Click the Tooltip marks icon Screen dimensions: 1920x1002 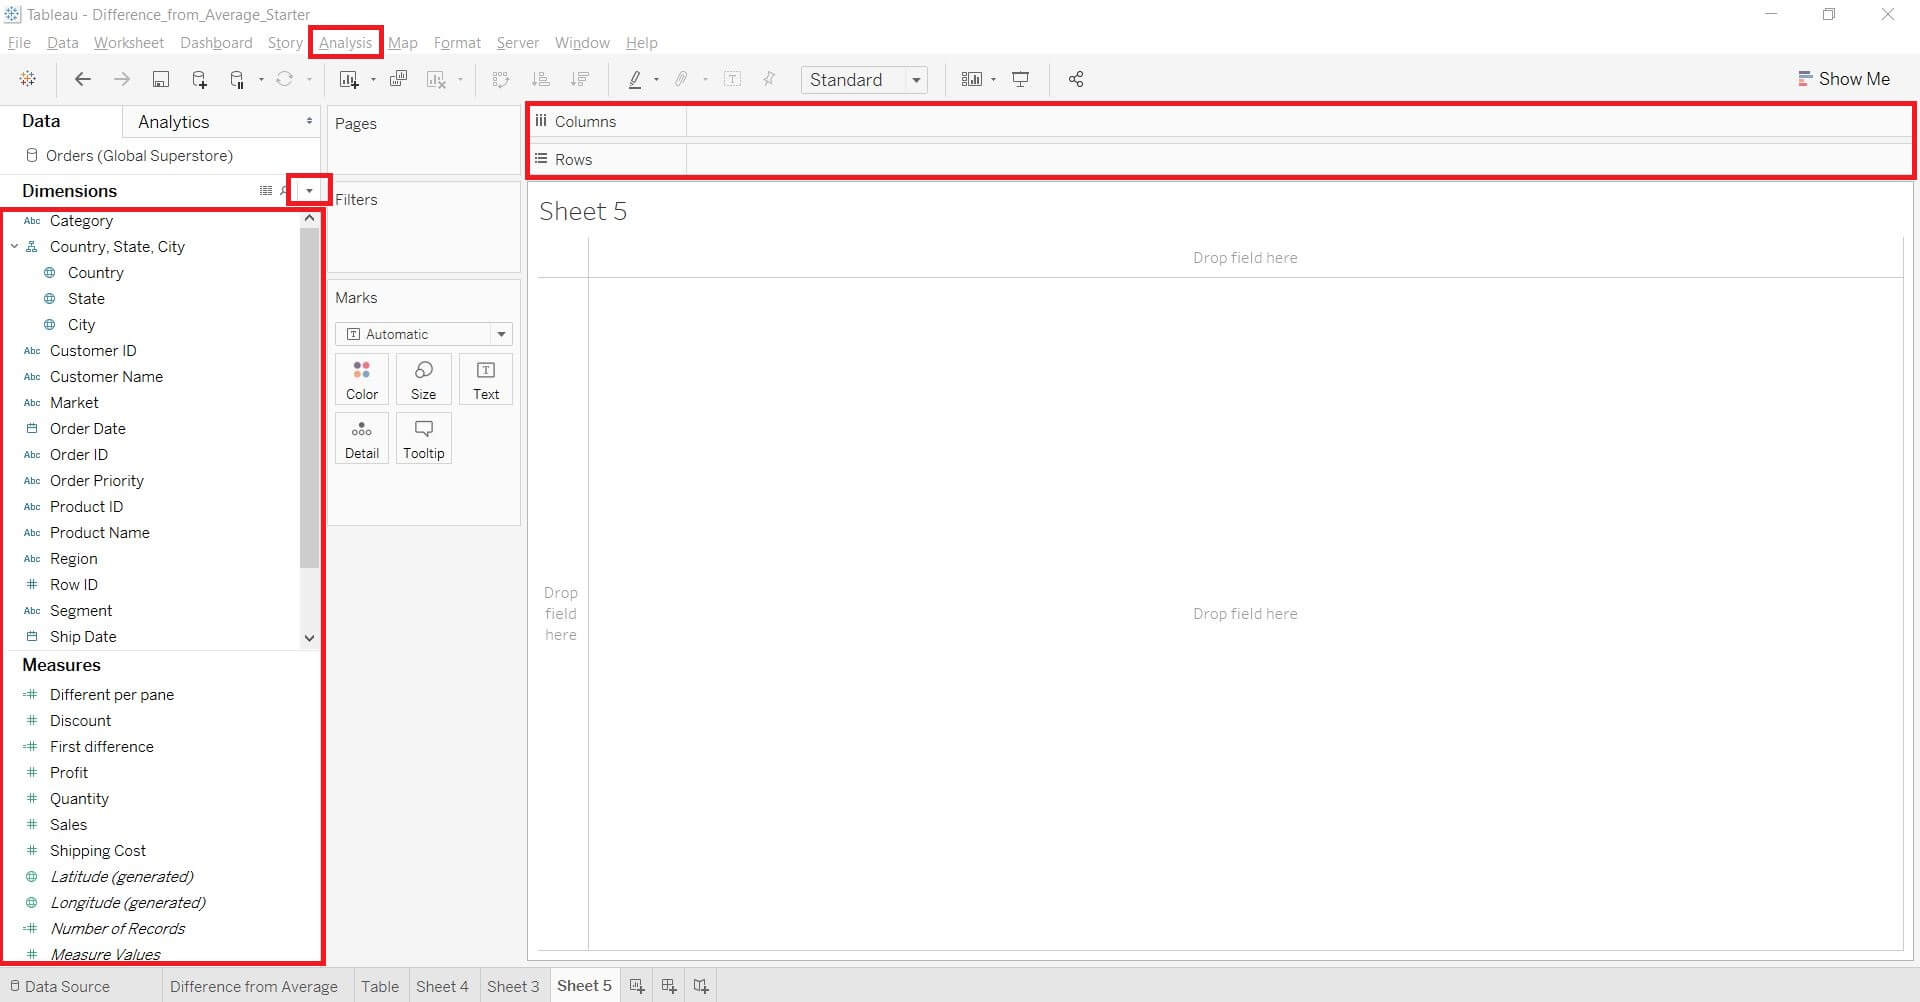[423, 437]
